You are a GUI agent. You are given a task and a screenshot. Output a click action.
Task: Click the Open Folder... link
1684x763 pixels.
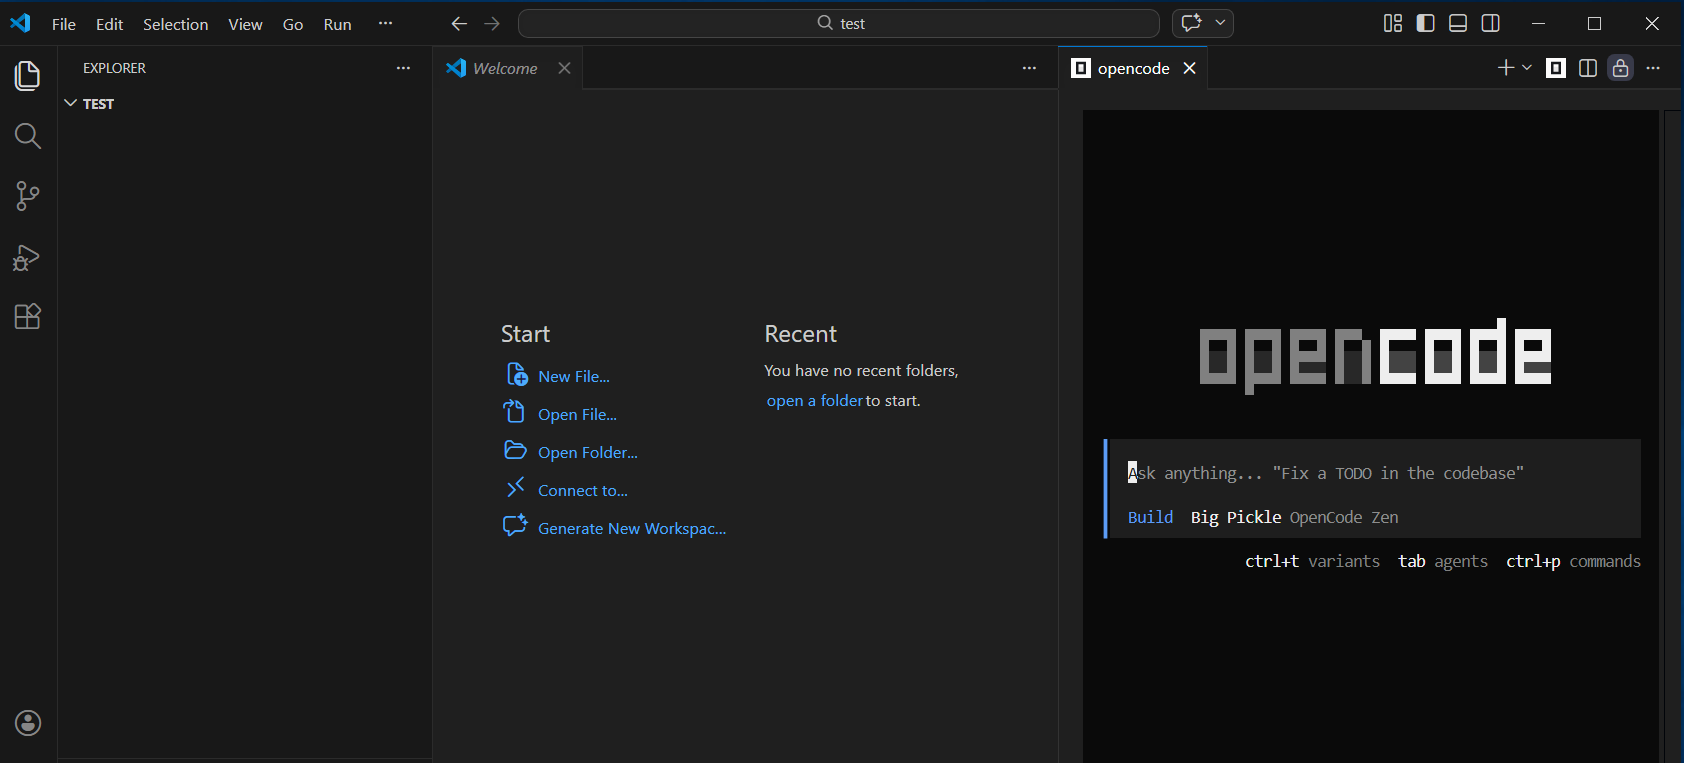click(587, 452)
